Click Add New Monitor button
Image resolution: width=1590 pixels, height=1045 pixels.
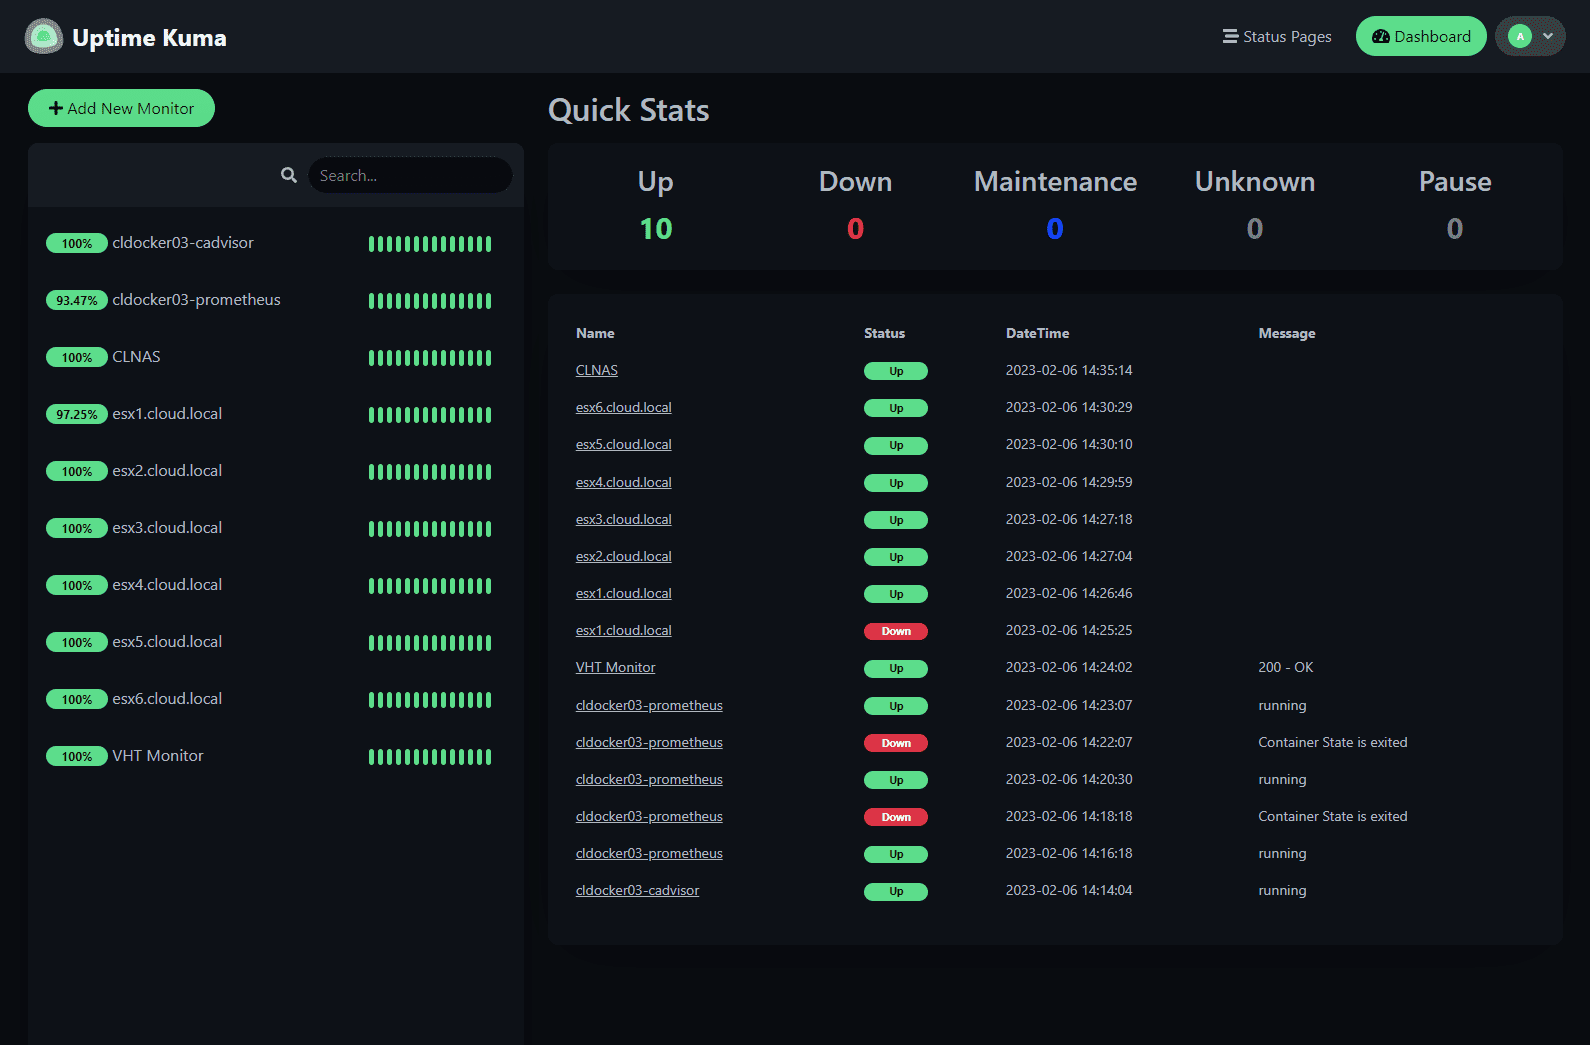(121, 108)
